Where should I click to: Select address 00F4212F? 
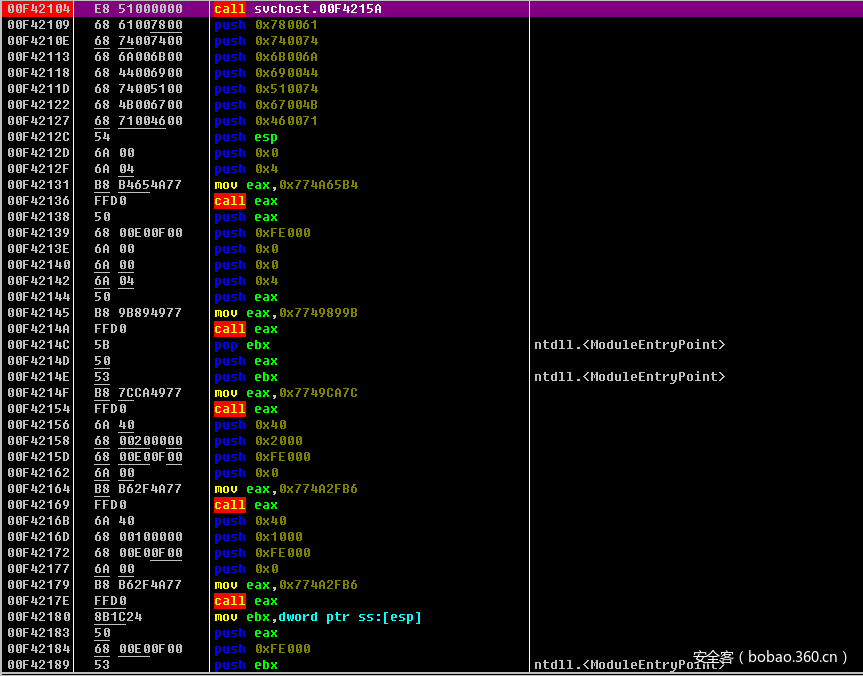pos(39,168)
